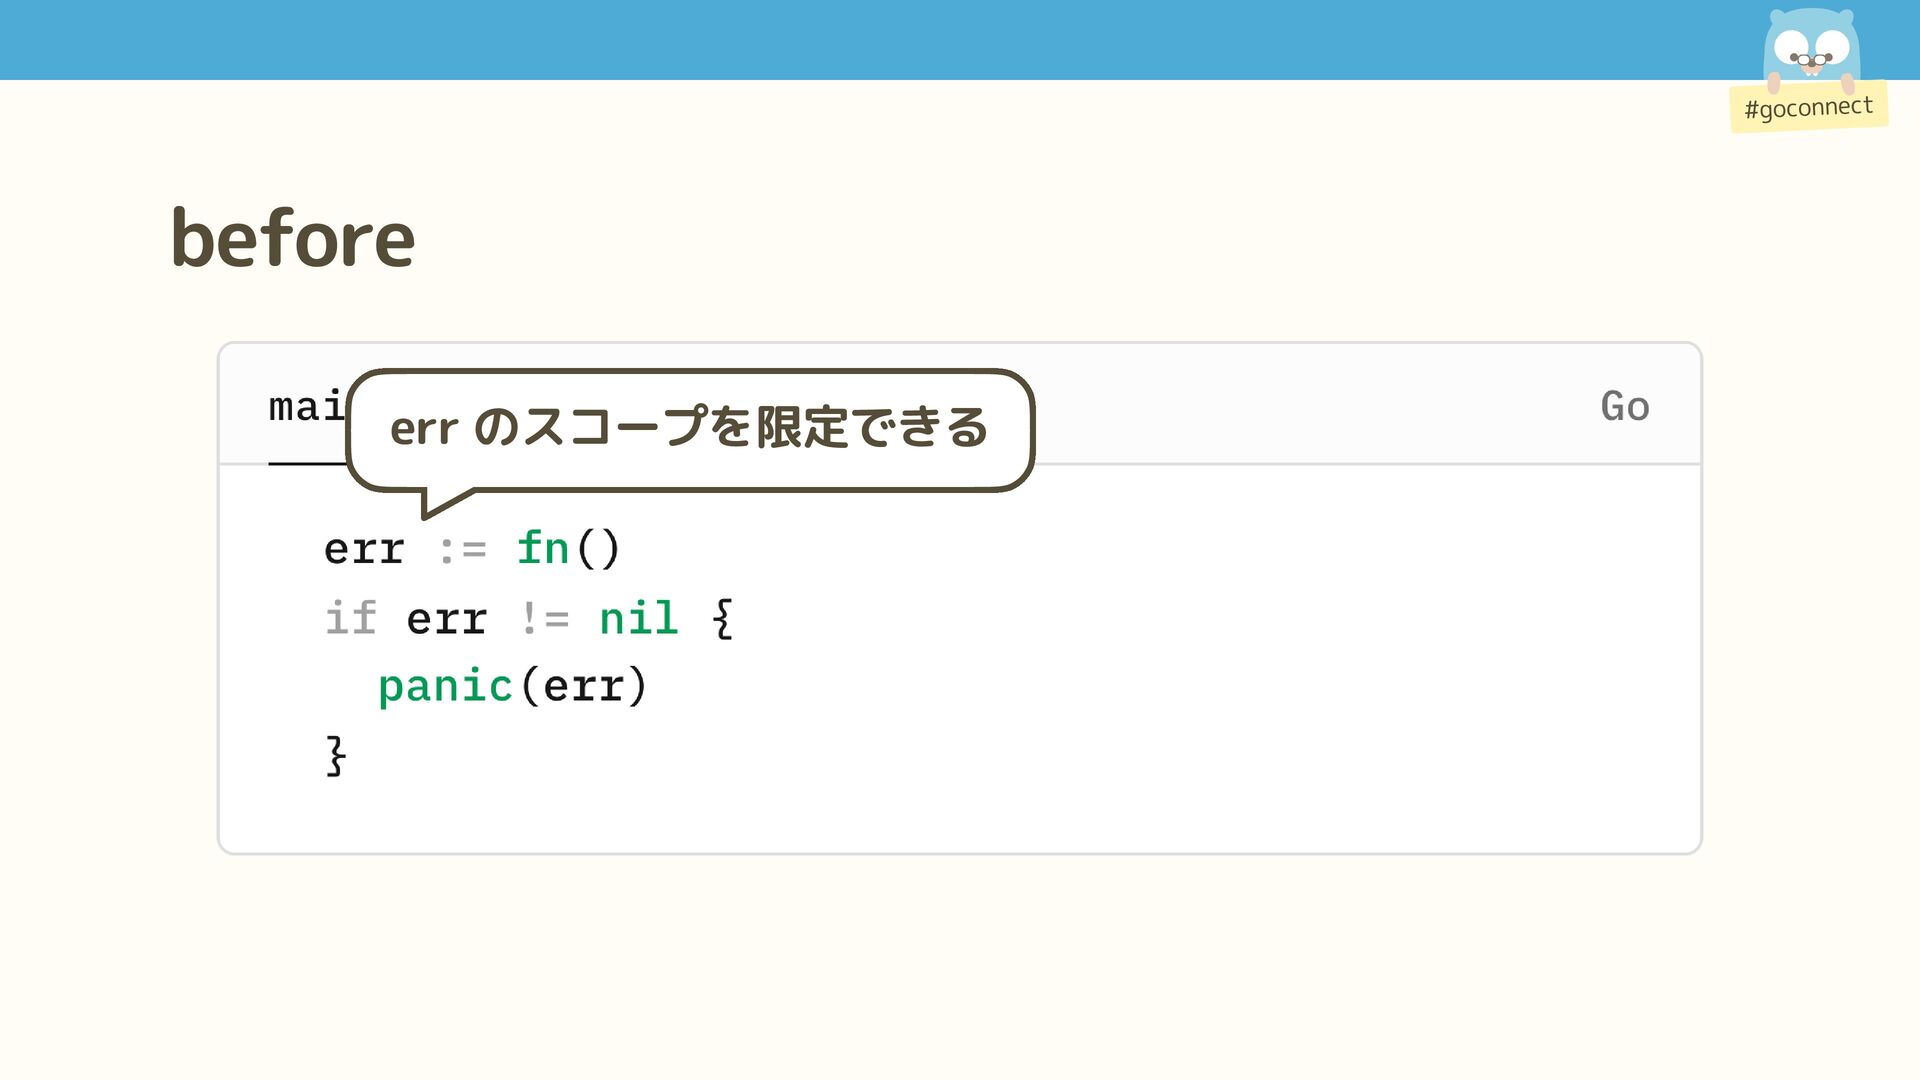Switch to the main file tab
Image resolution: width=1920 pixels, height=1080 pixels.
pyautogui.click(x=305, y=407)
